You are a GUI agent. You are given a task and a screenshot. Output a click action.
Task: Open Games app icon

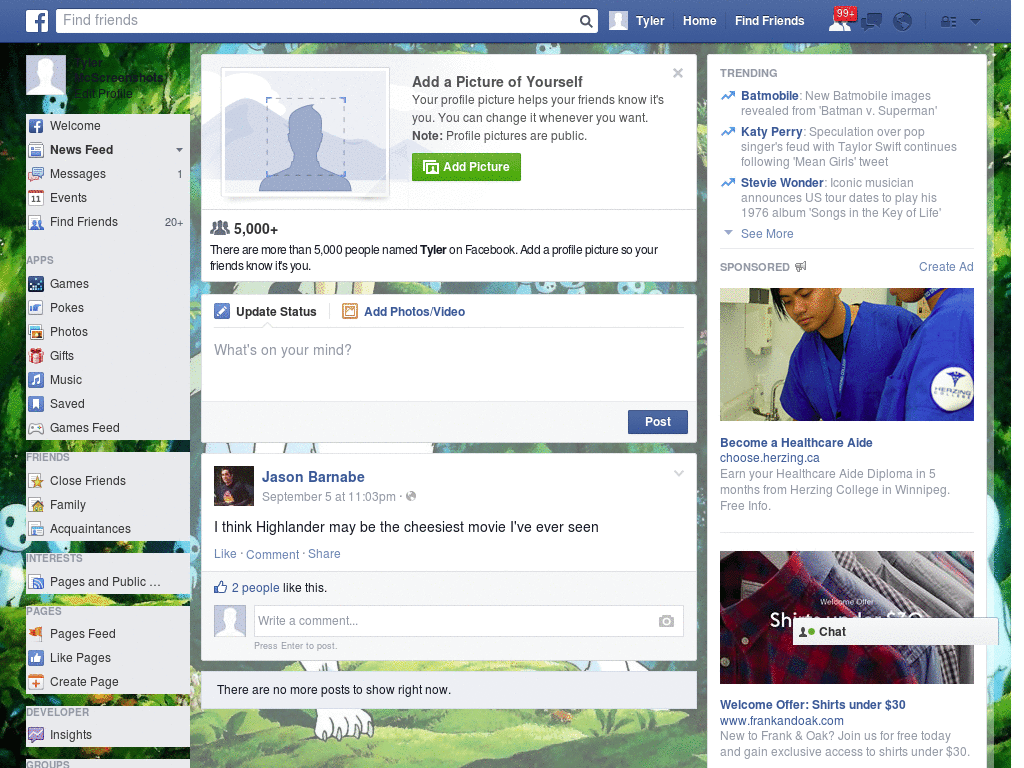36,284
